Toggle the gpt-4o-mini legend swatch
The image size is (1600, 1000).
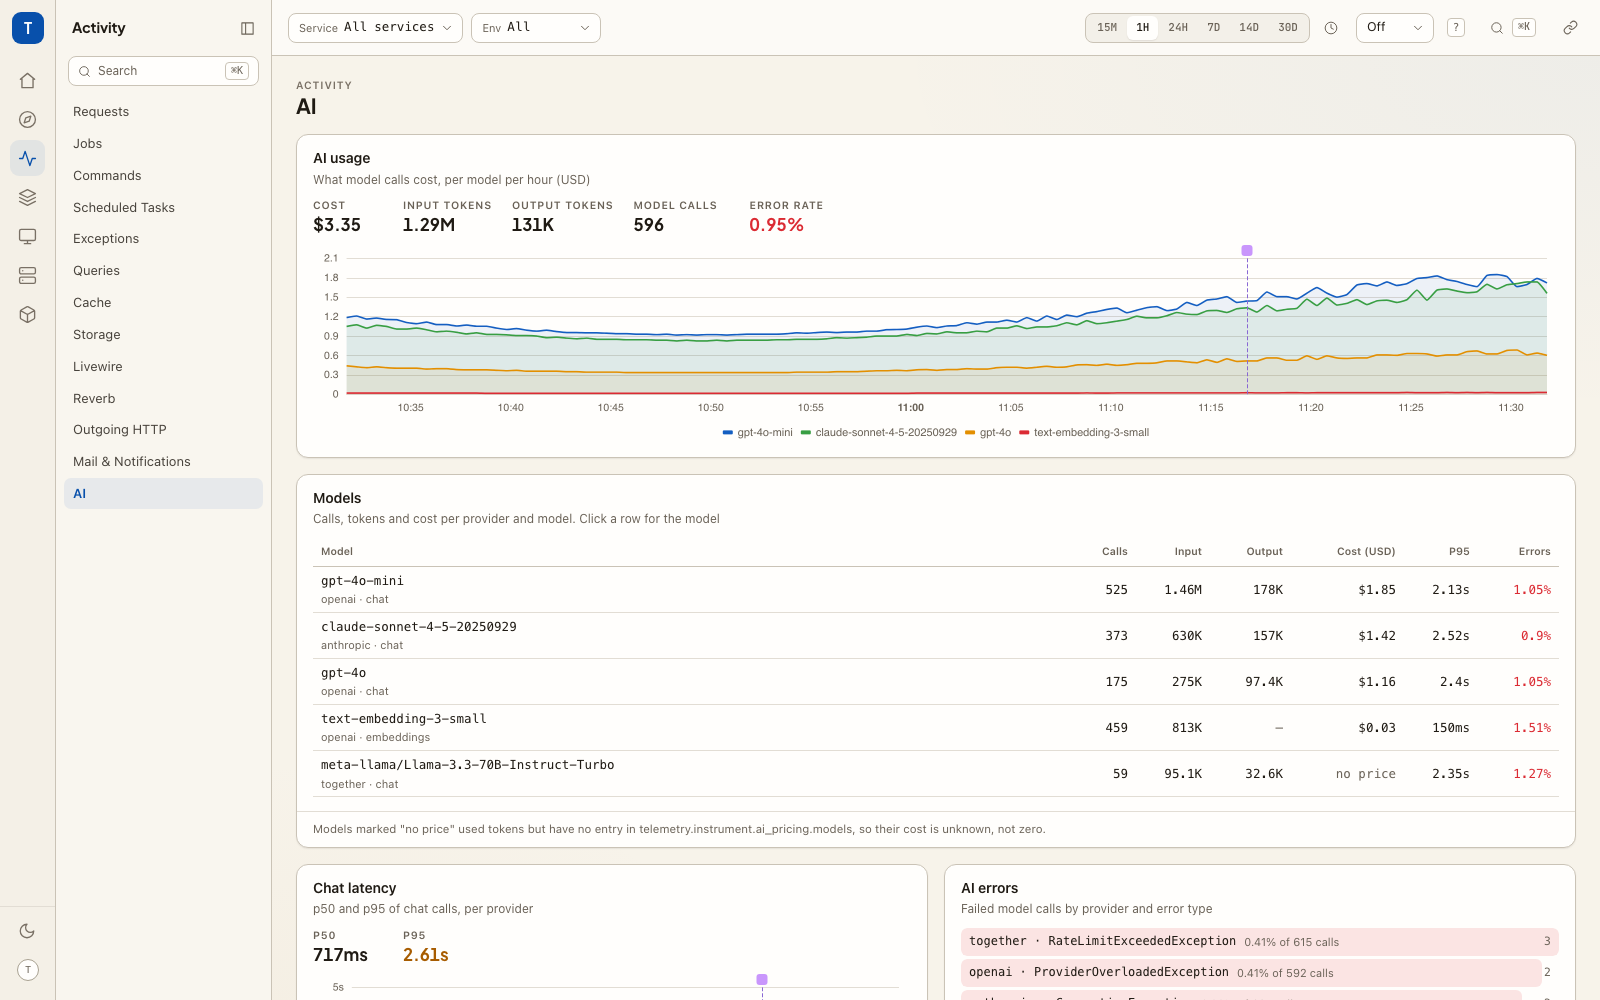pyautogui.click(x=727, y=433)
